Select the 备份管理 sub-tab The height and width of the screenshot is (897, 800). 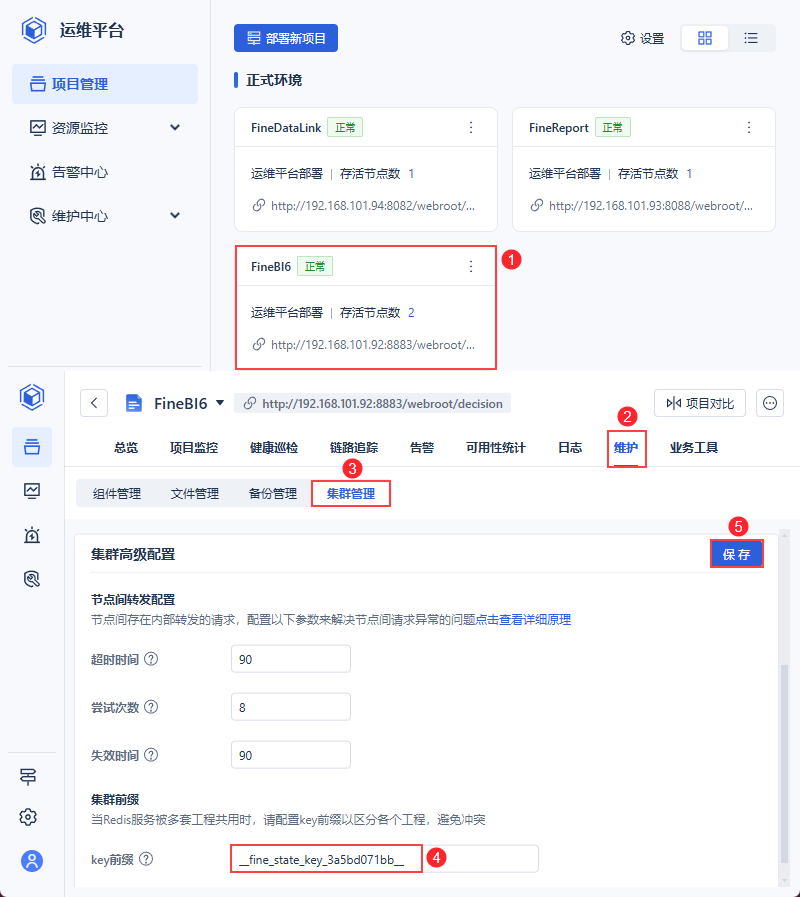click(273, 494)
